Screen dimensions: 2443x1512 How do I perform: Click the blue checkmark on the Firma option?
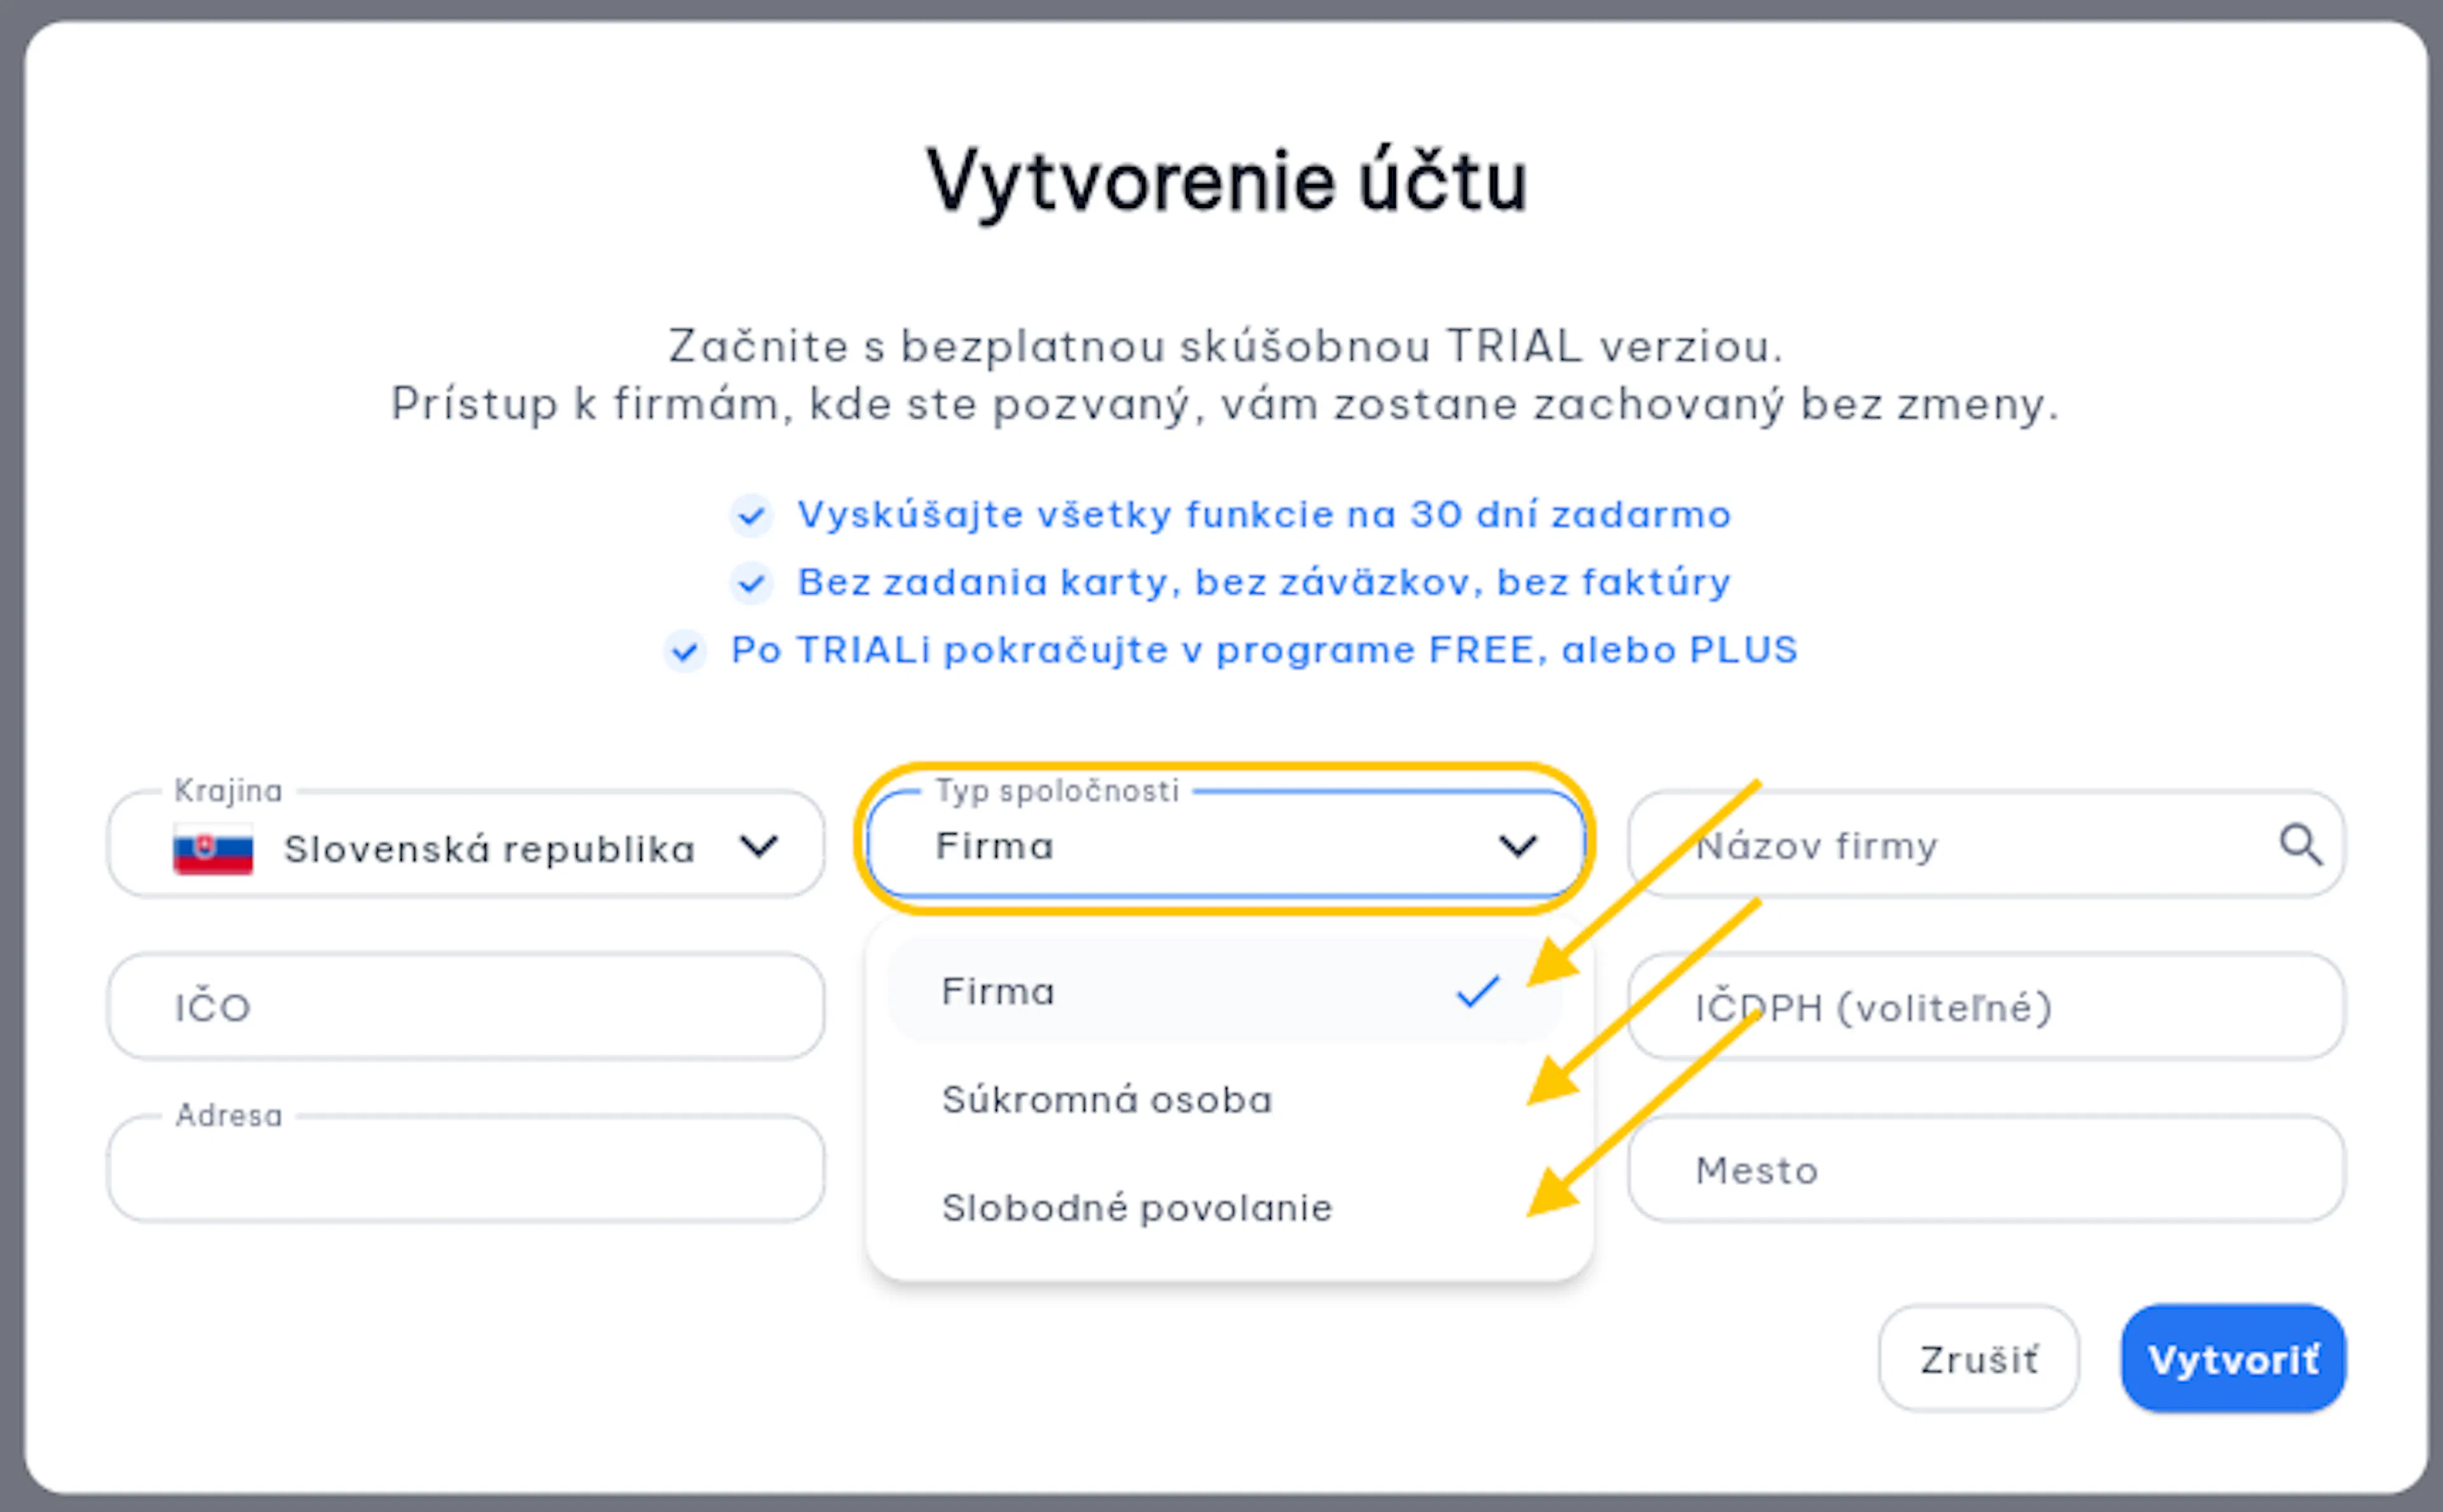tap(1477, 991)
